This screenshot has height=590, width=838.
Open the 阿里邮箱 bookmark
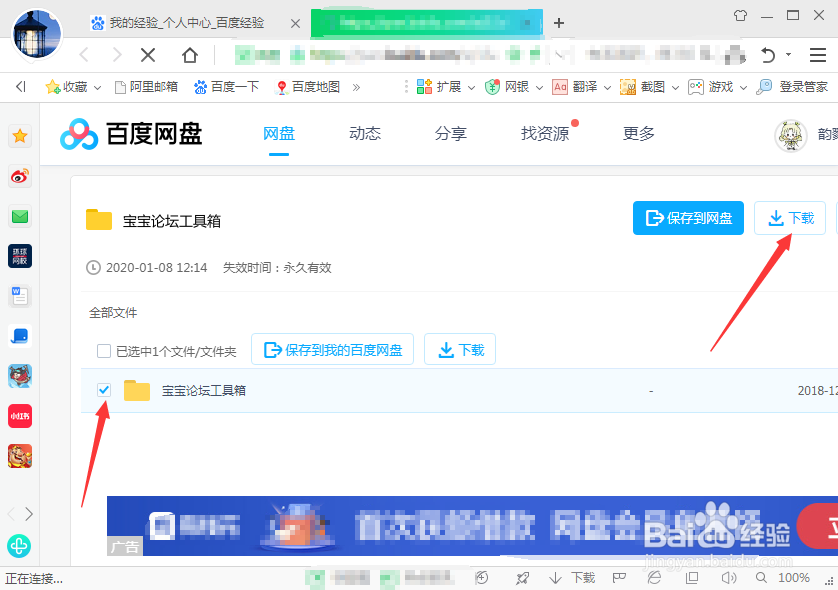(146, 87)
